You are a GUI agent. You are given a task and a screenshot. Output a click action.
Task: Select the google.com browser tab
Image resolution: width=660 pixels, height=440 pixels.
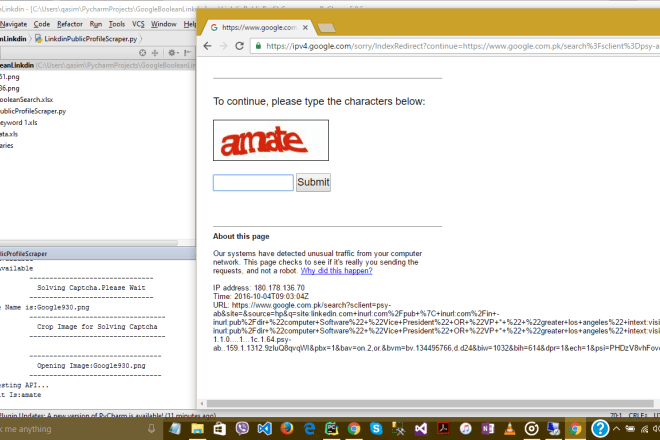(259, 27)
